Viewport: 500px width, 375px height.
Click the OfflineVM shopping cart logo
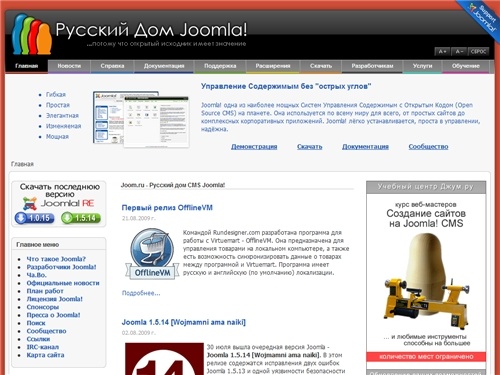152,254
